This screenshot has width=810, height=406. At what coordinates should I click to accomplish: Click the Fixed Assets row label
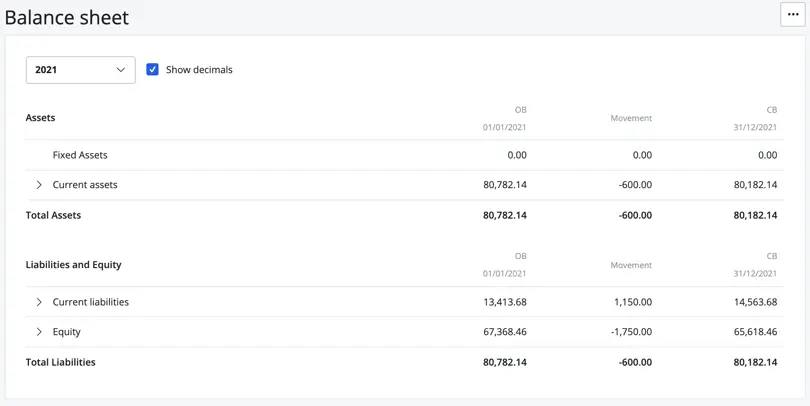[x=80, y=155]
